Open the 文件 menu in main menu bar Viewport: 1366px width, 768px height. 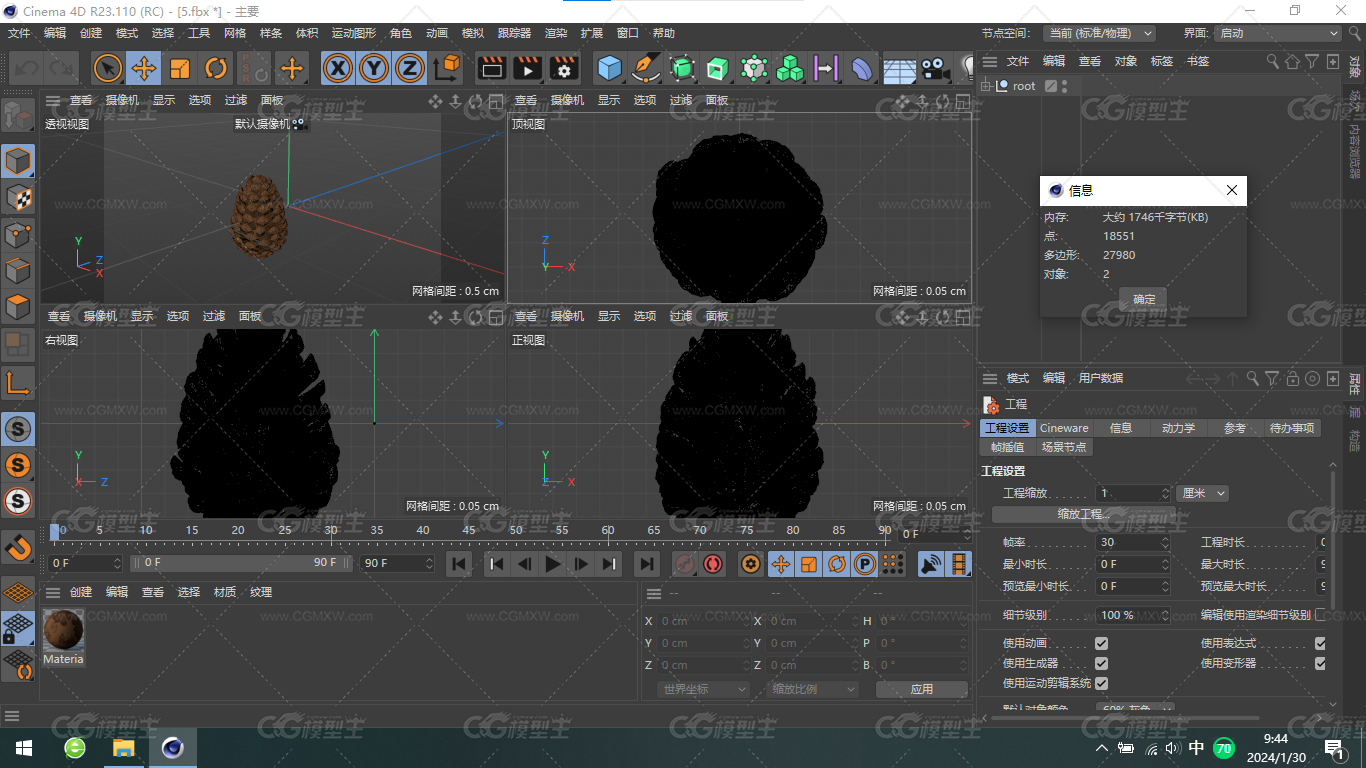tap(19, 33)
